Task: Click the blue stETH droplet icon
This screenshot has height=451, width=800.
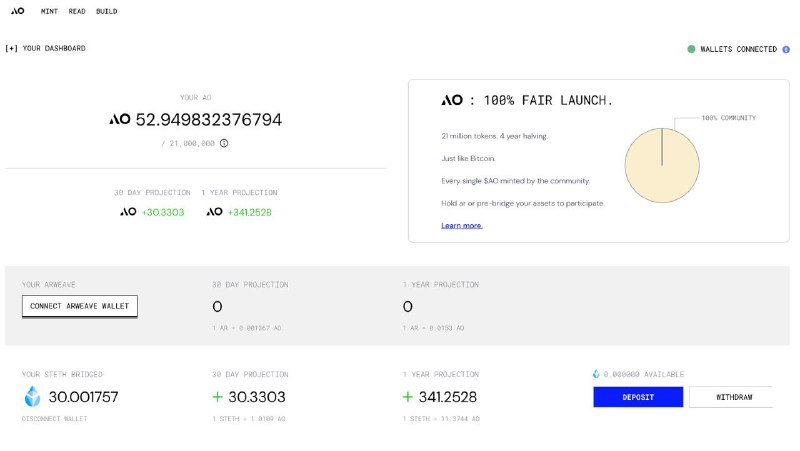Action: (33, 397)
